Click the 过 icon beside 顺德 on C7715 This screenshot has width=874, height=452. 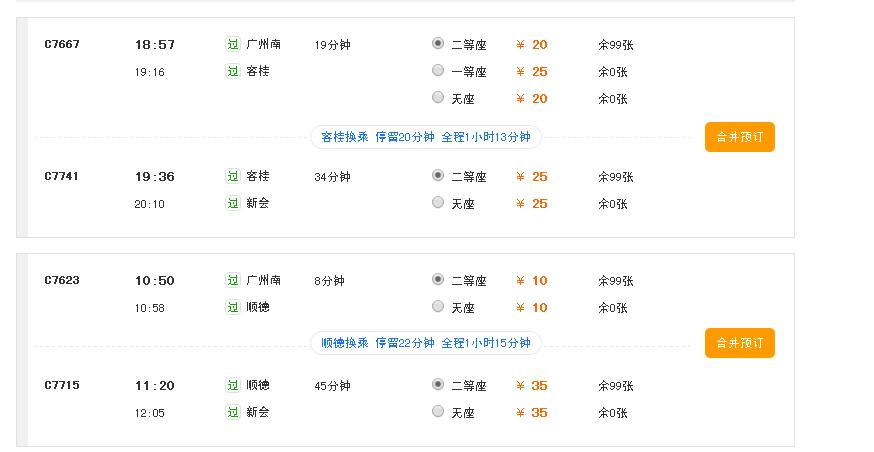[233, 385]
